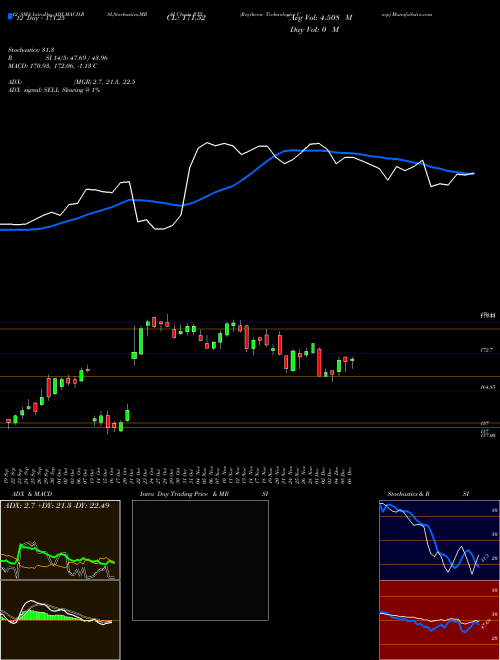Click the 'Stochastics & R SI' panel title
The height and width of the screenshot is (660, 500).
coord(428,494)
